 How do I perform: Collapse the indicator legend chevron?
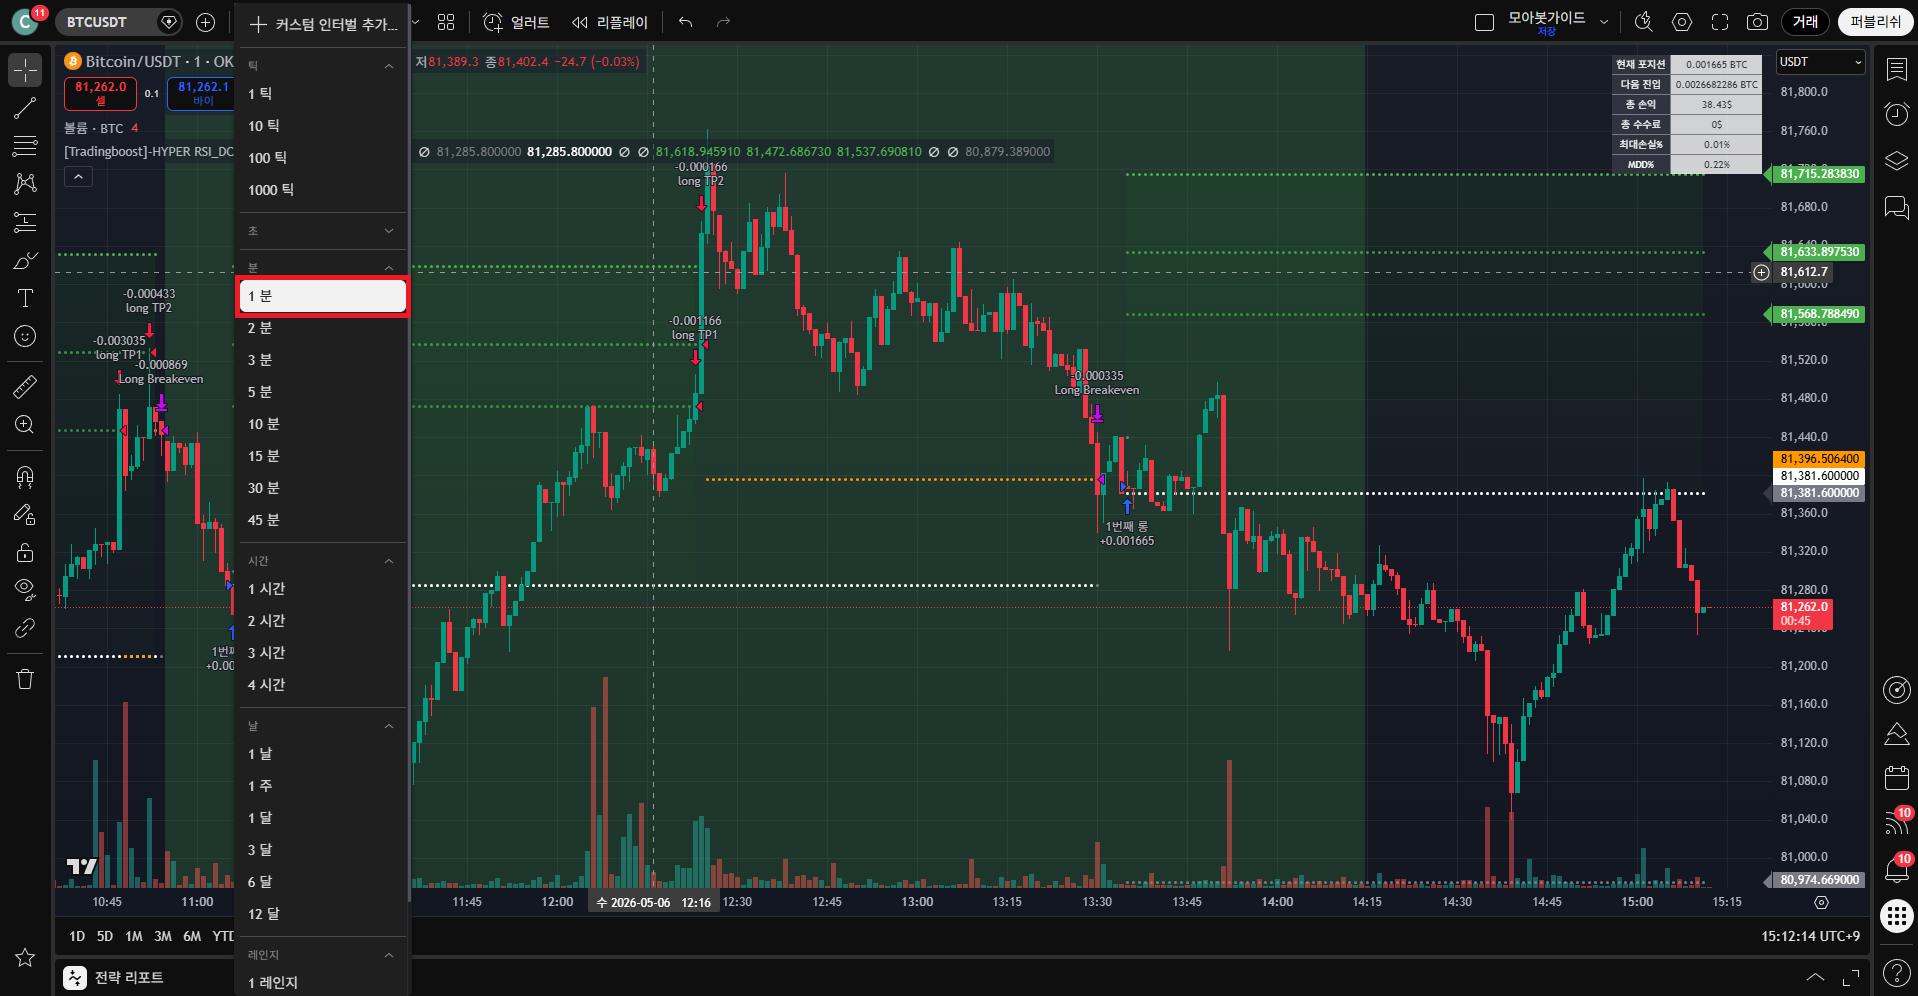click(78, 177)
